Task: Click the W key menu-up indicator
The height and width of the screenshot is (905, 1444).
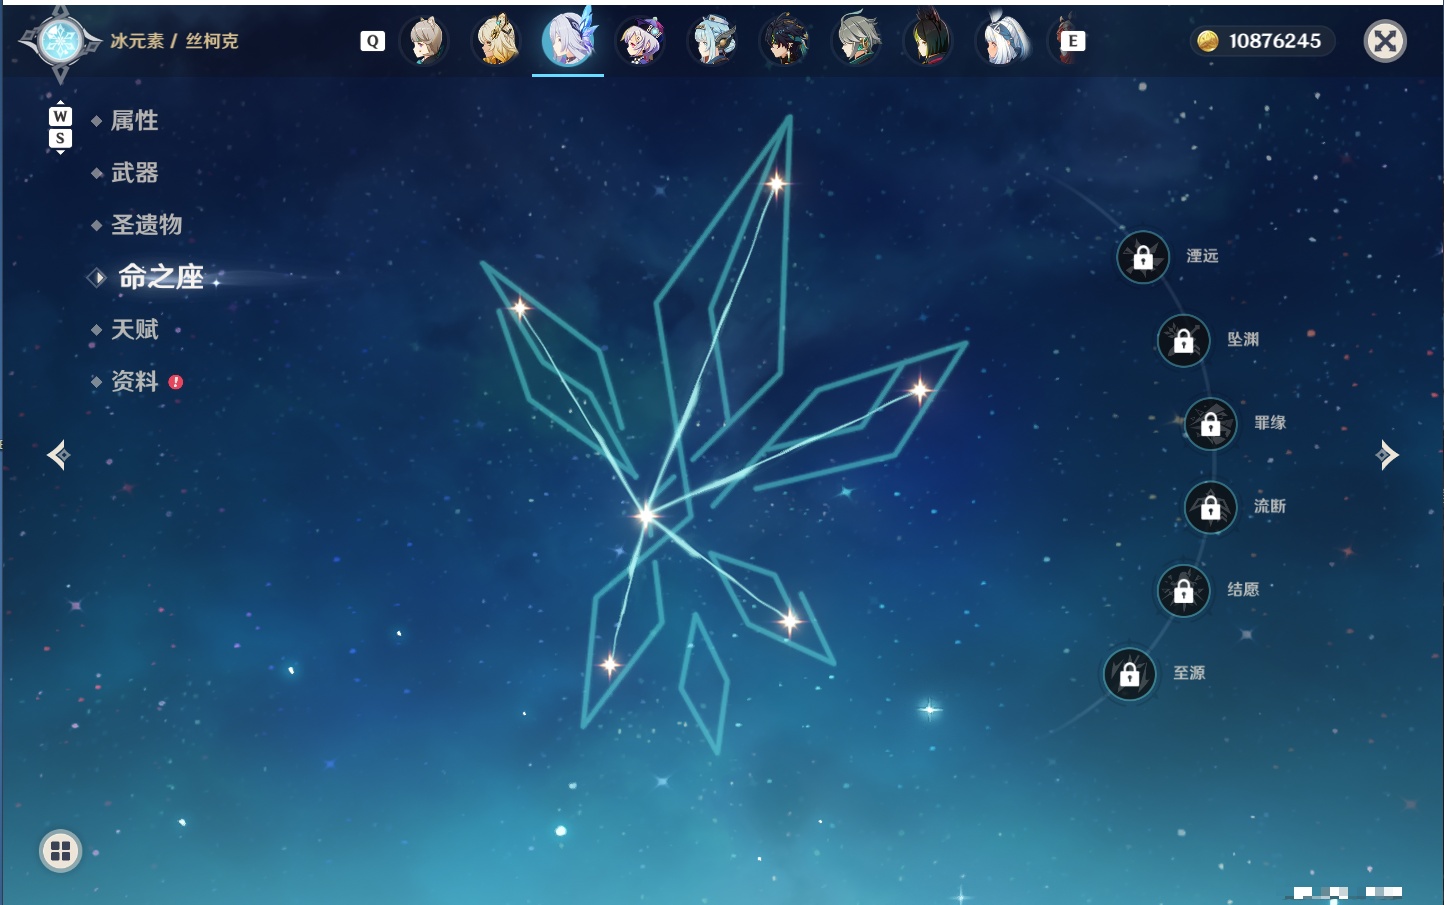Action: pos(60,116)
